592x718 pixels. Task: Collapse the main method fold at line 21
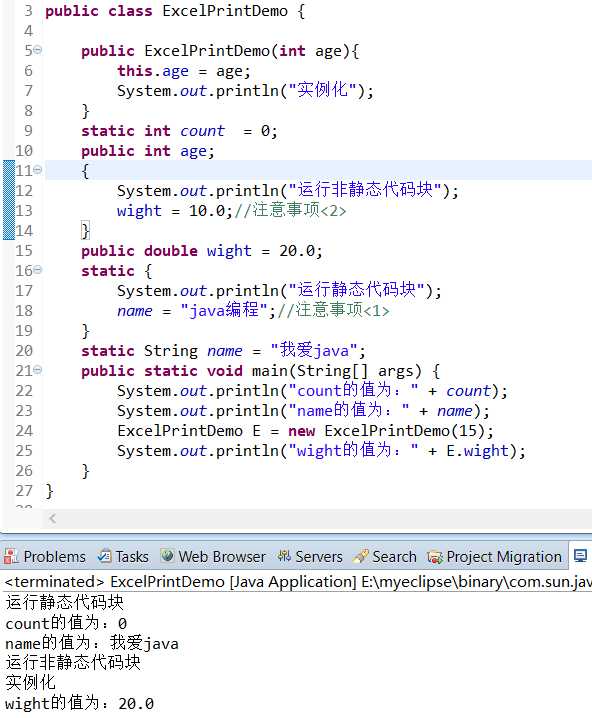(x=38, y=370)
